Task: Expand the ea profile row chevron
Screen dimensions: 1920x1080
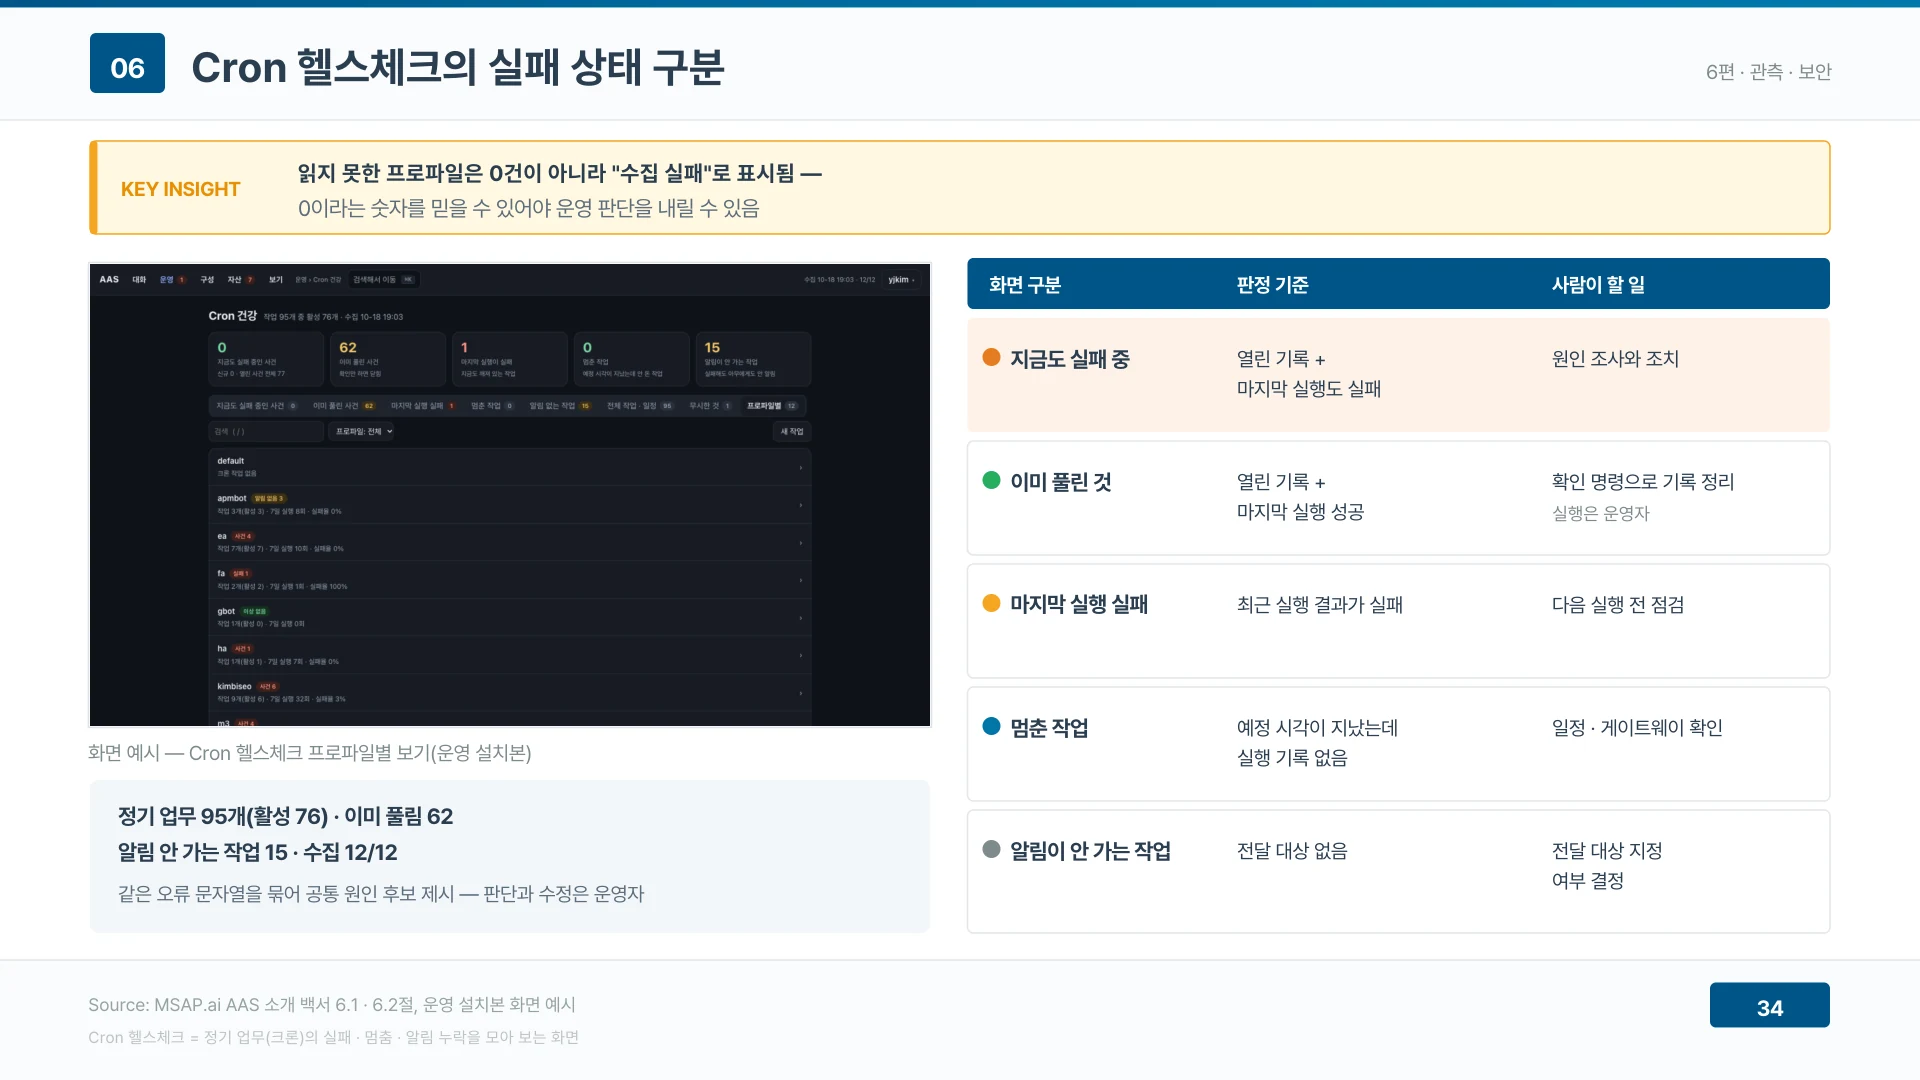Action: (801, 543)
